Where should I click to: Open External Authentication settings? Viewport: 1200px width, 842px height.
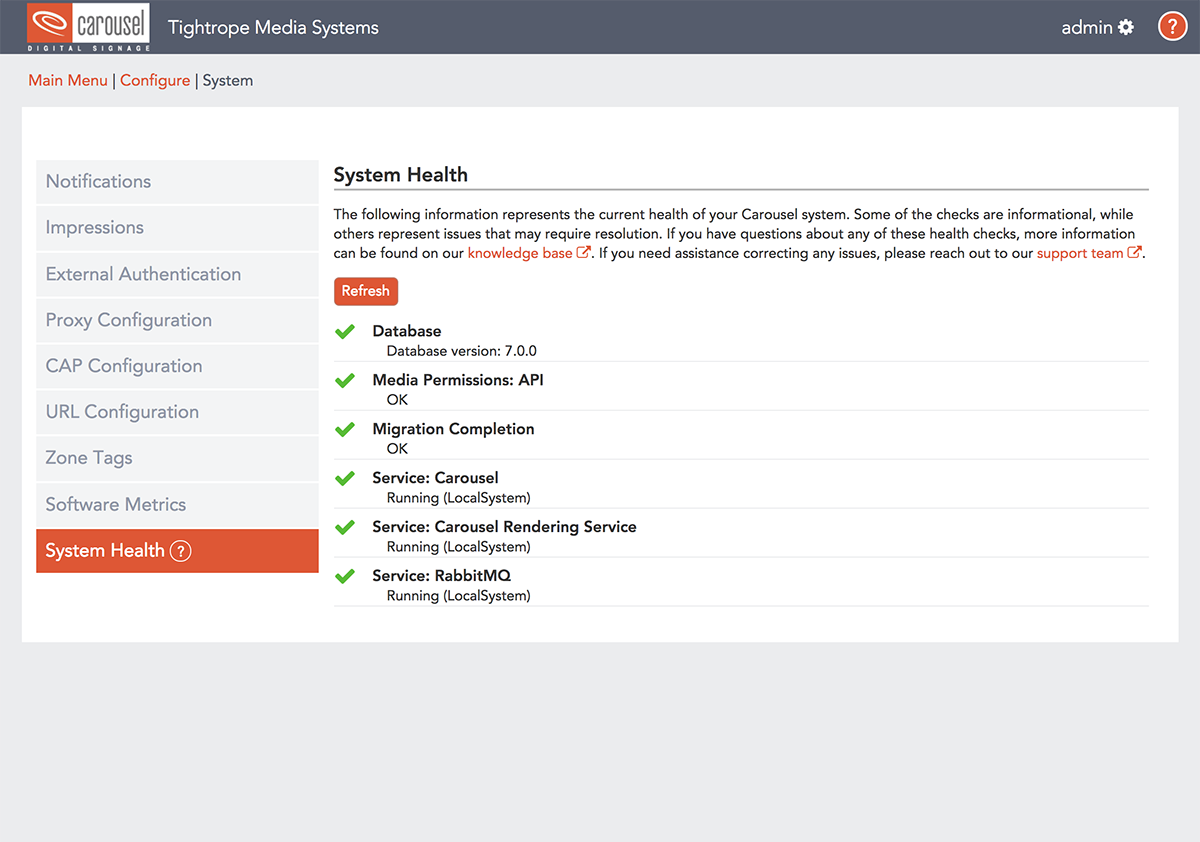(143, 274)
